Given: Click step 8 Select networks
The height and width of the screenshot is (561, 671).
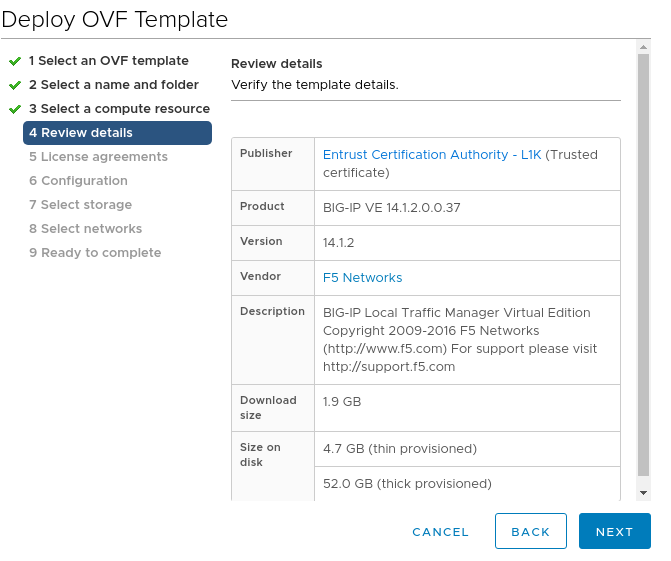Looking at the screenshot, I should click(x=86, y=229).
